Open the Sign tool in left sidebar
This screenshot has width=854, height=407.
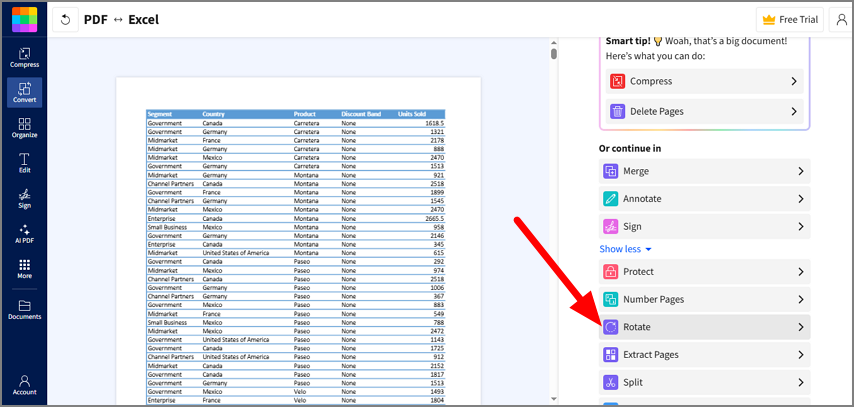25,199
